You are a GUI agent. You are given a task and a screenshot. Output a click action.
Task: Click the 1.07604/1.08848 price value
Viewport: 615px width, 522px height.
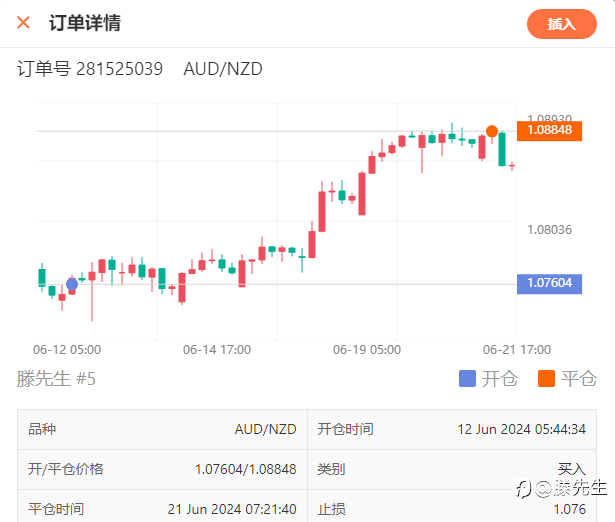click(246, 469)
